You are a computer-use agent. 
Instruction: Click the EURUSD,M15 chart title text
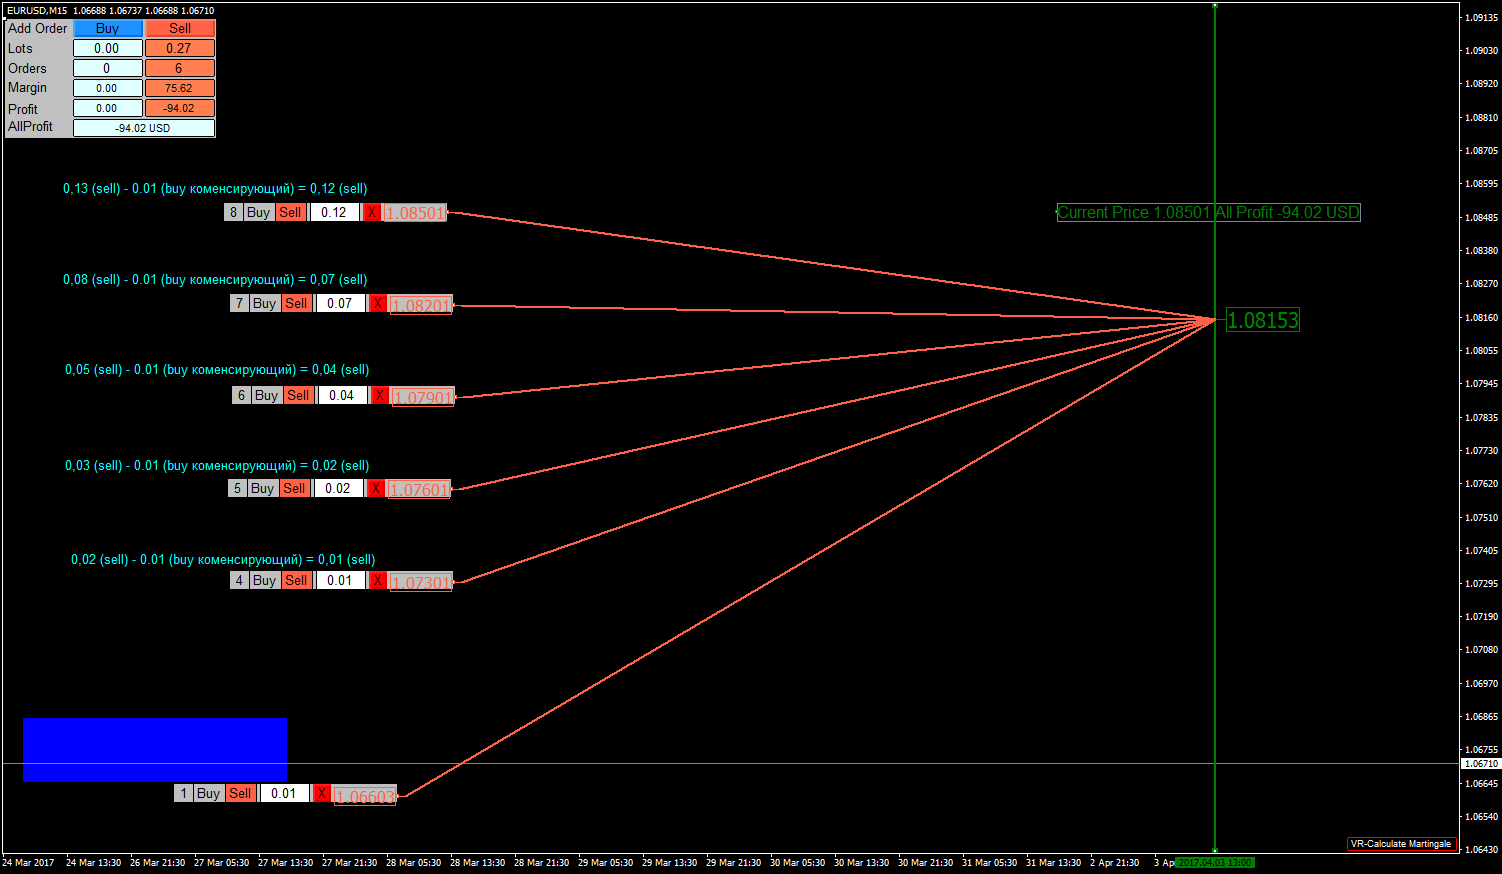[x=37, y=10]
